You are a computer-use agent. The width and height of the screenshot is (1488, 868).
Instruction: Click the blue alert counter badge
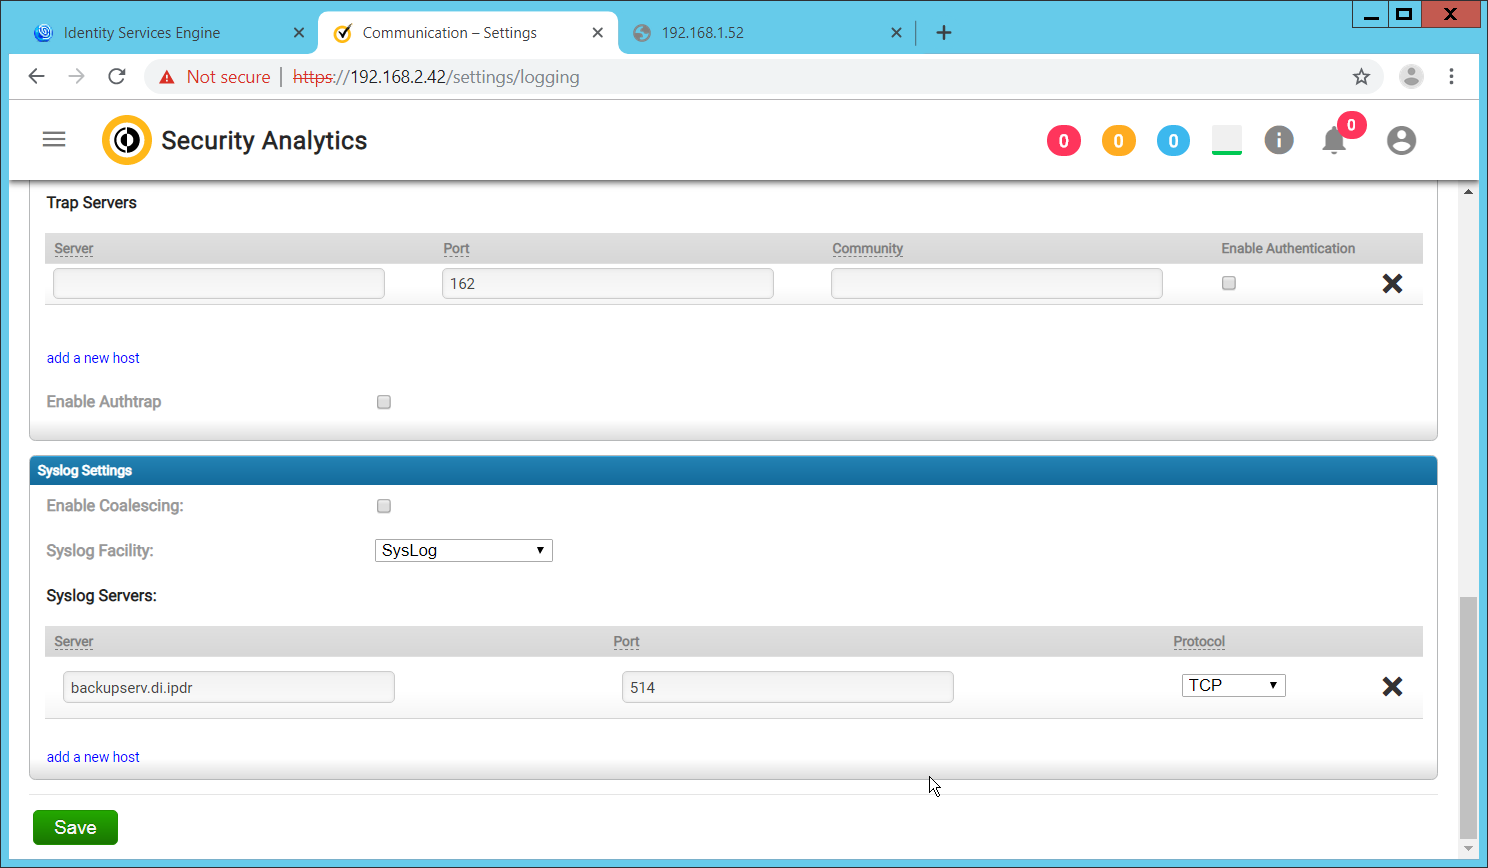[x=1173, y=141]
